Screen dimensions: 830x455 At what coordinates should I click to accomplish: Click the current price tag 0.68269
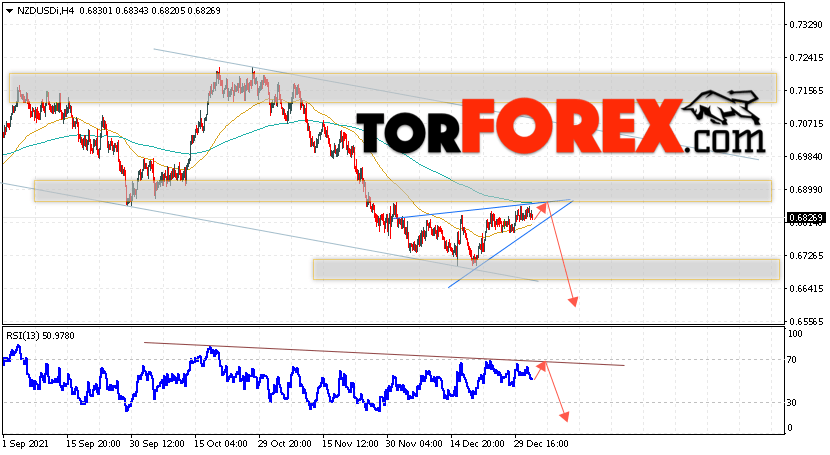pos(806,217)
